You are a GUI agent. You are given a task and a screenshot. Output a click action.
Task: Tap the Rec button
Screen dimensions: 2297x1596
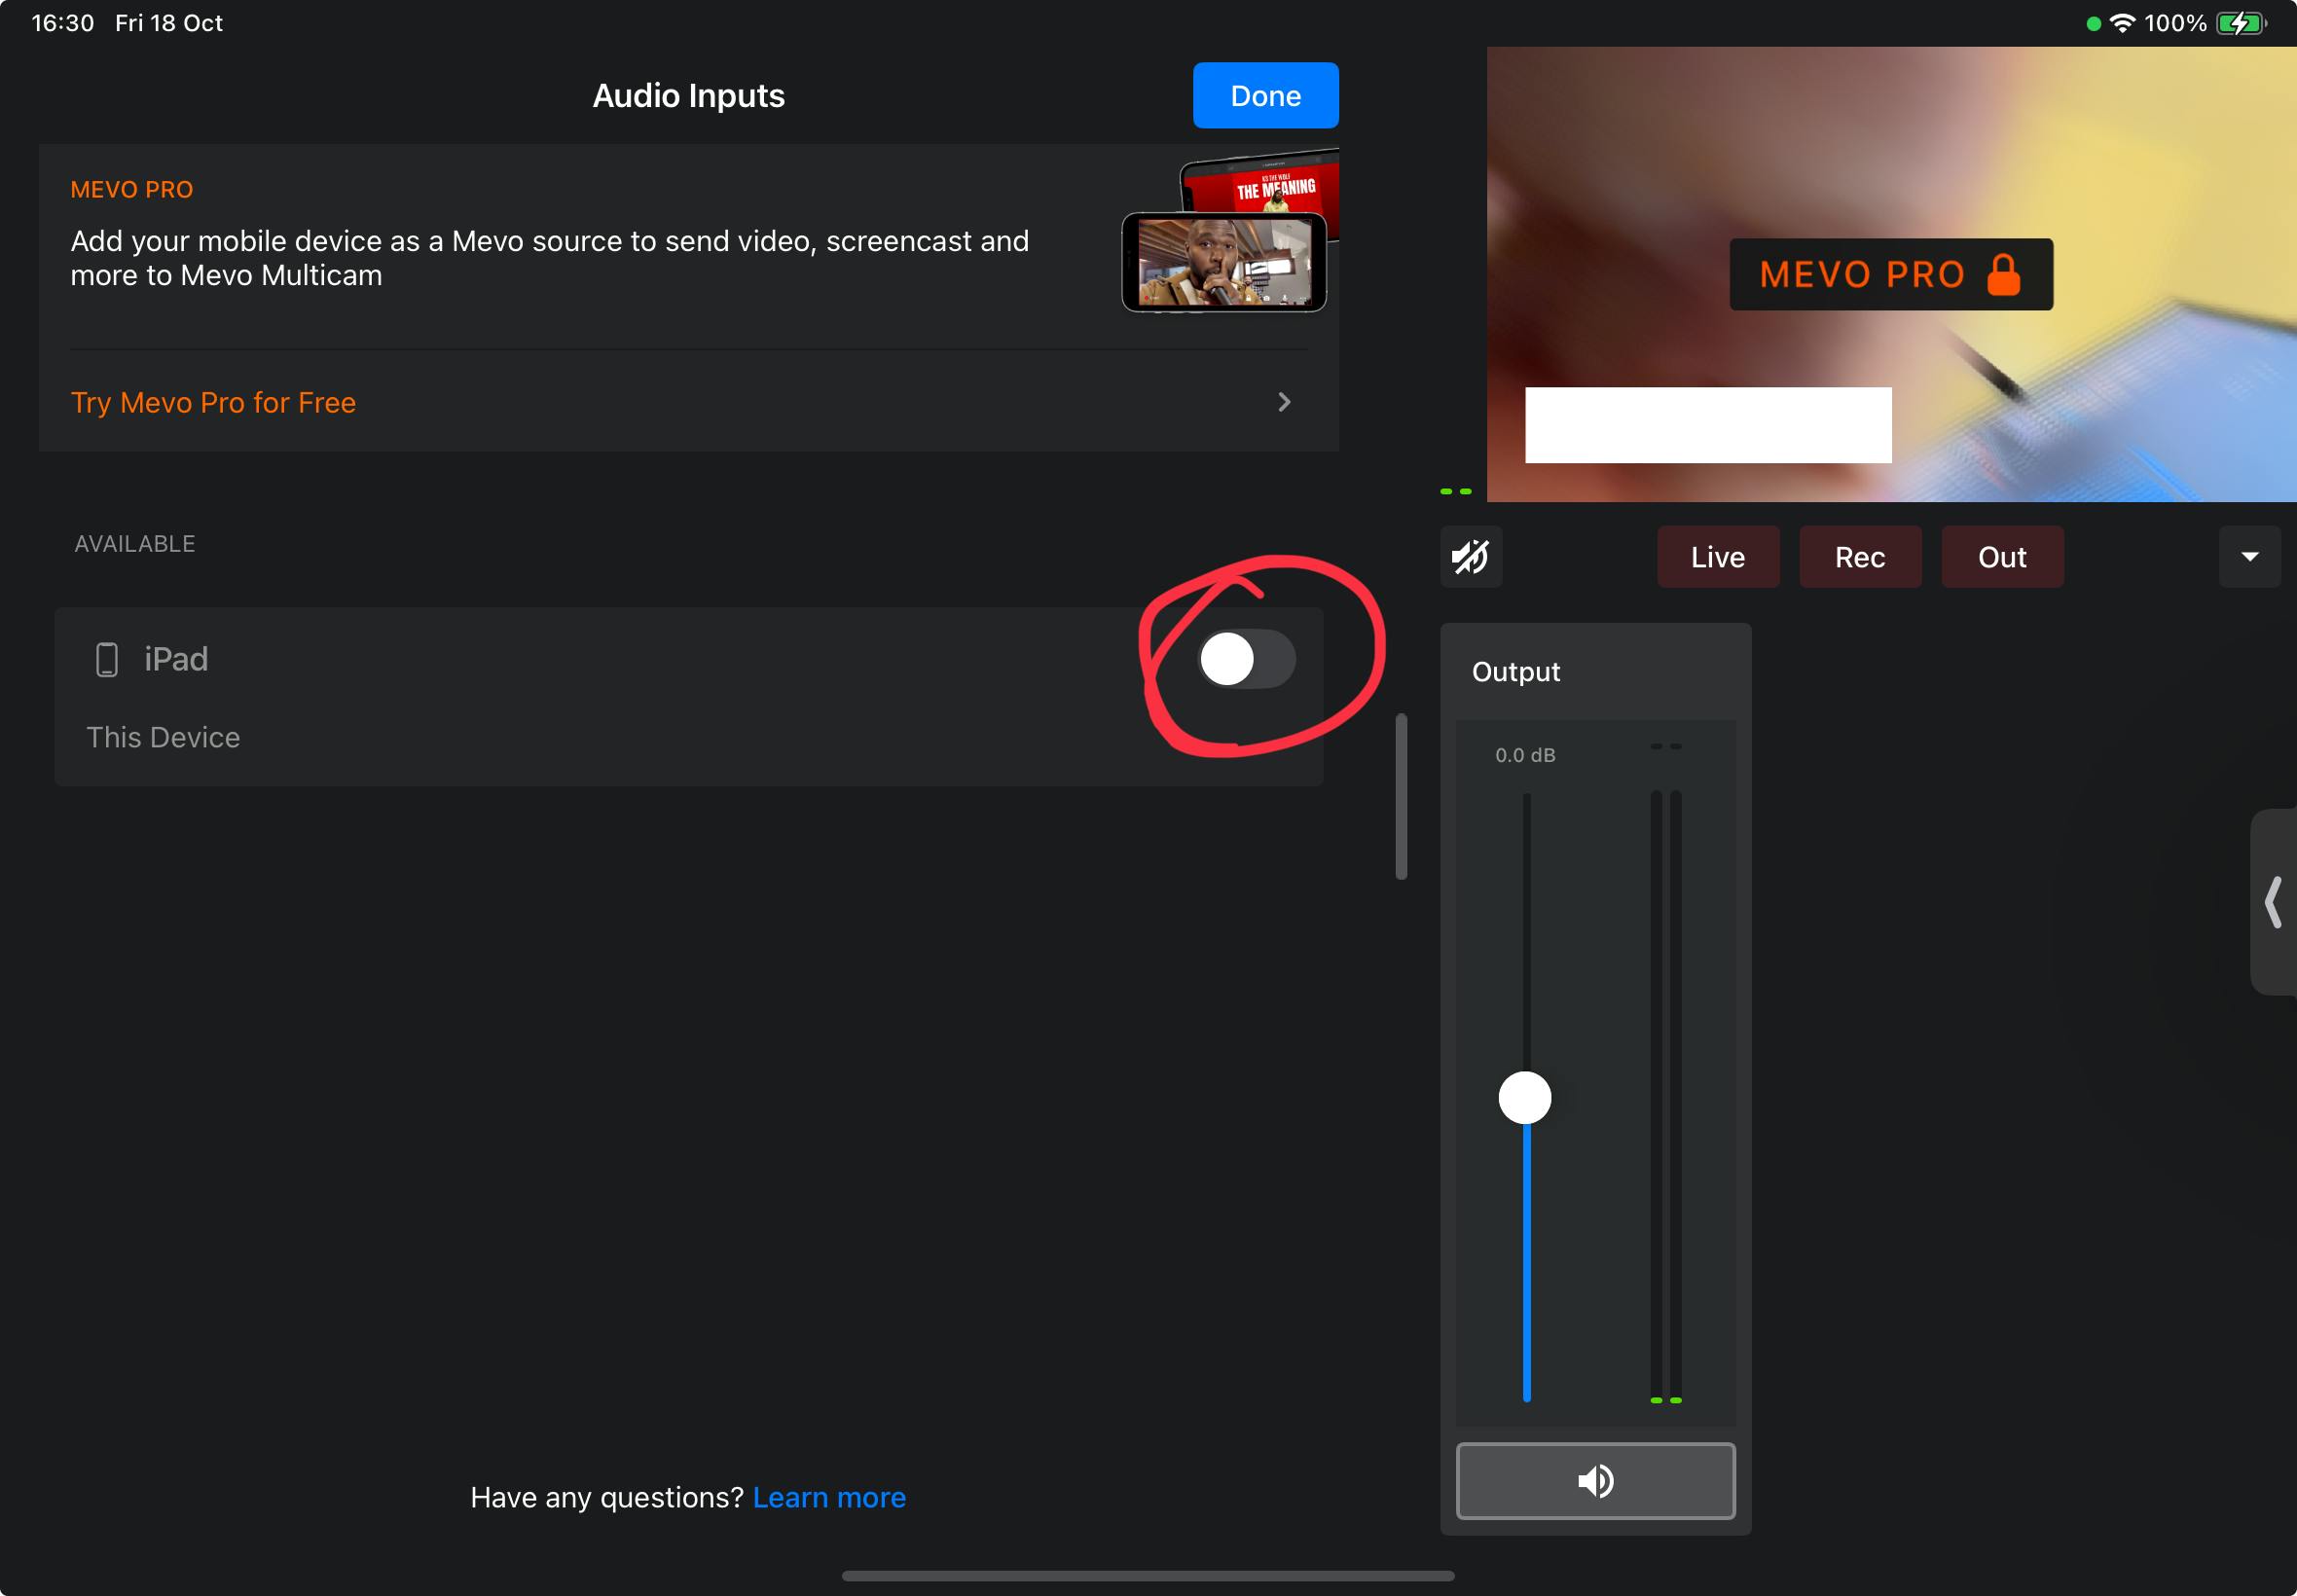coord(1860,557)
